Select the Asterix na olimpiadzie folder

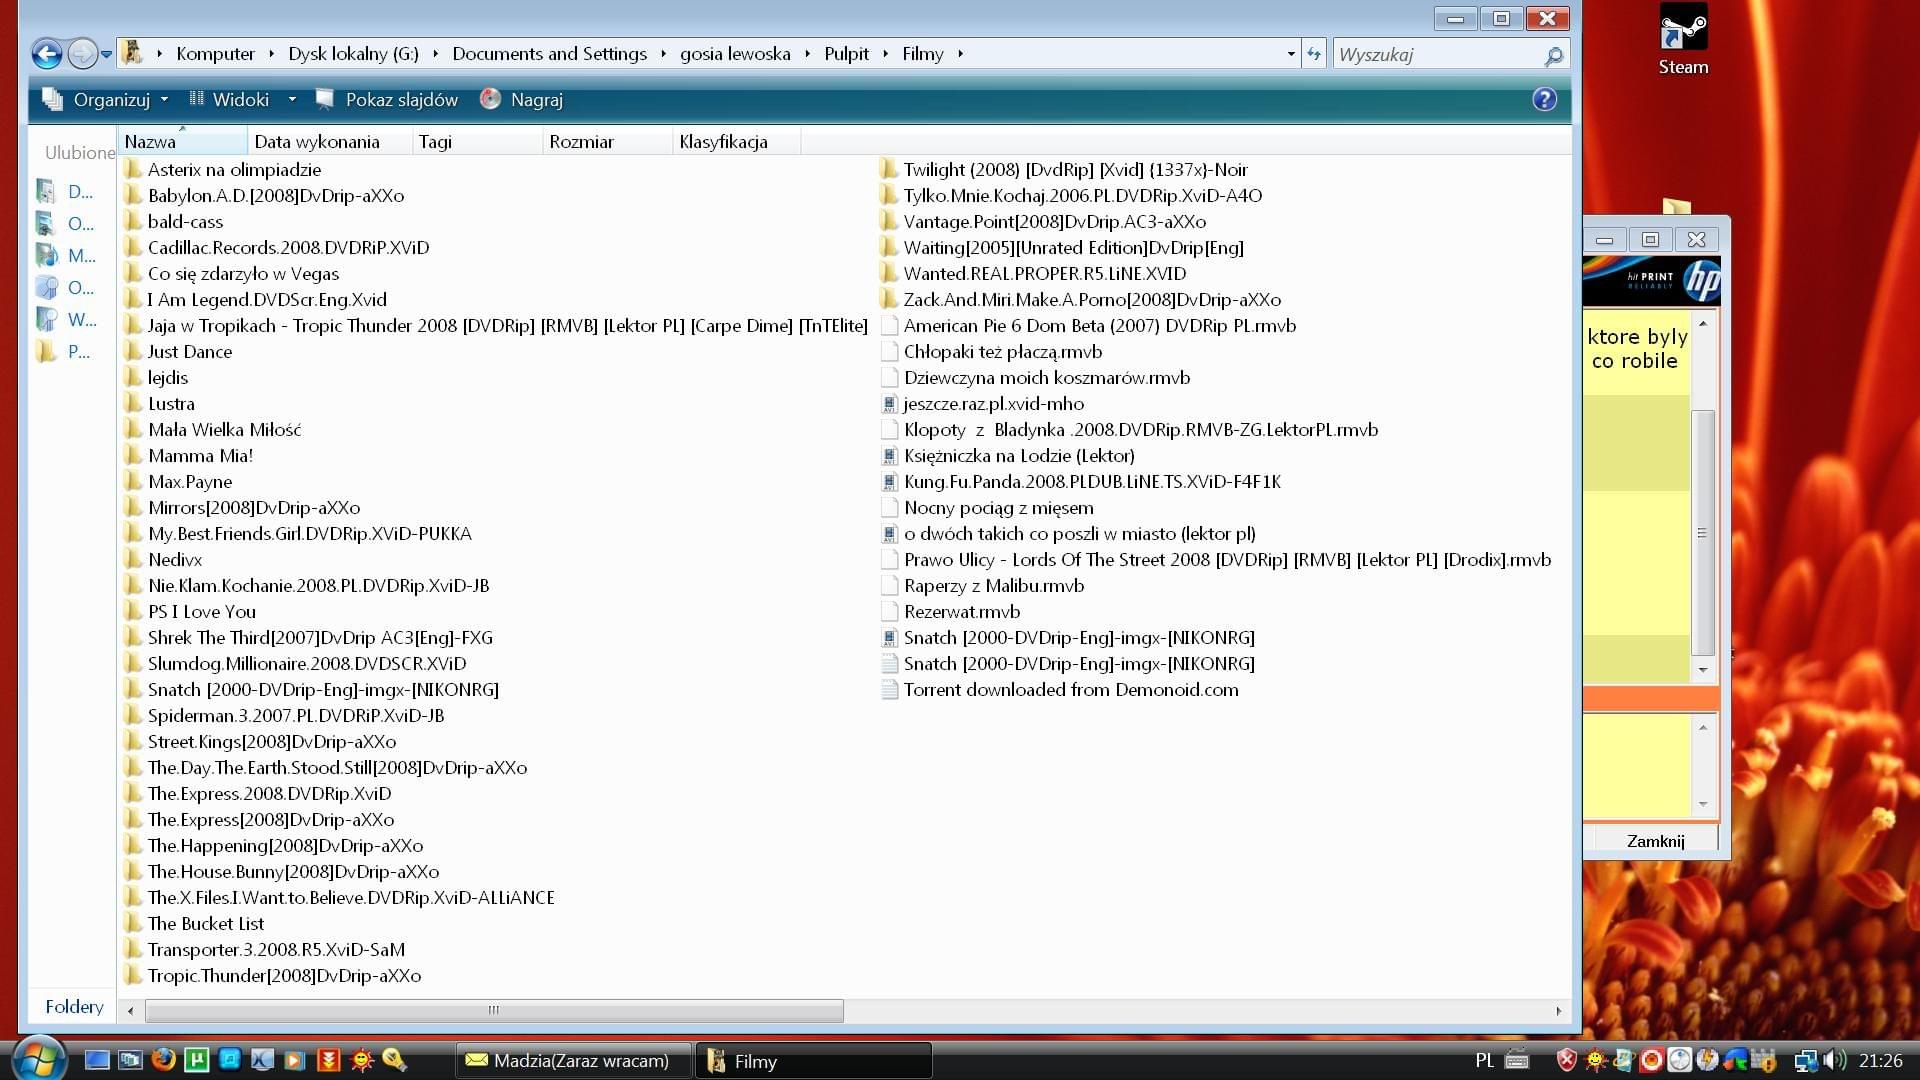pos(222,170)
